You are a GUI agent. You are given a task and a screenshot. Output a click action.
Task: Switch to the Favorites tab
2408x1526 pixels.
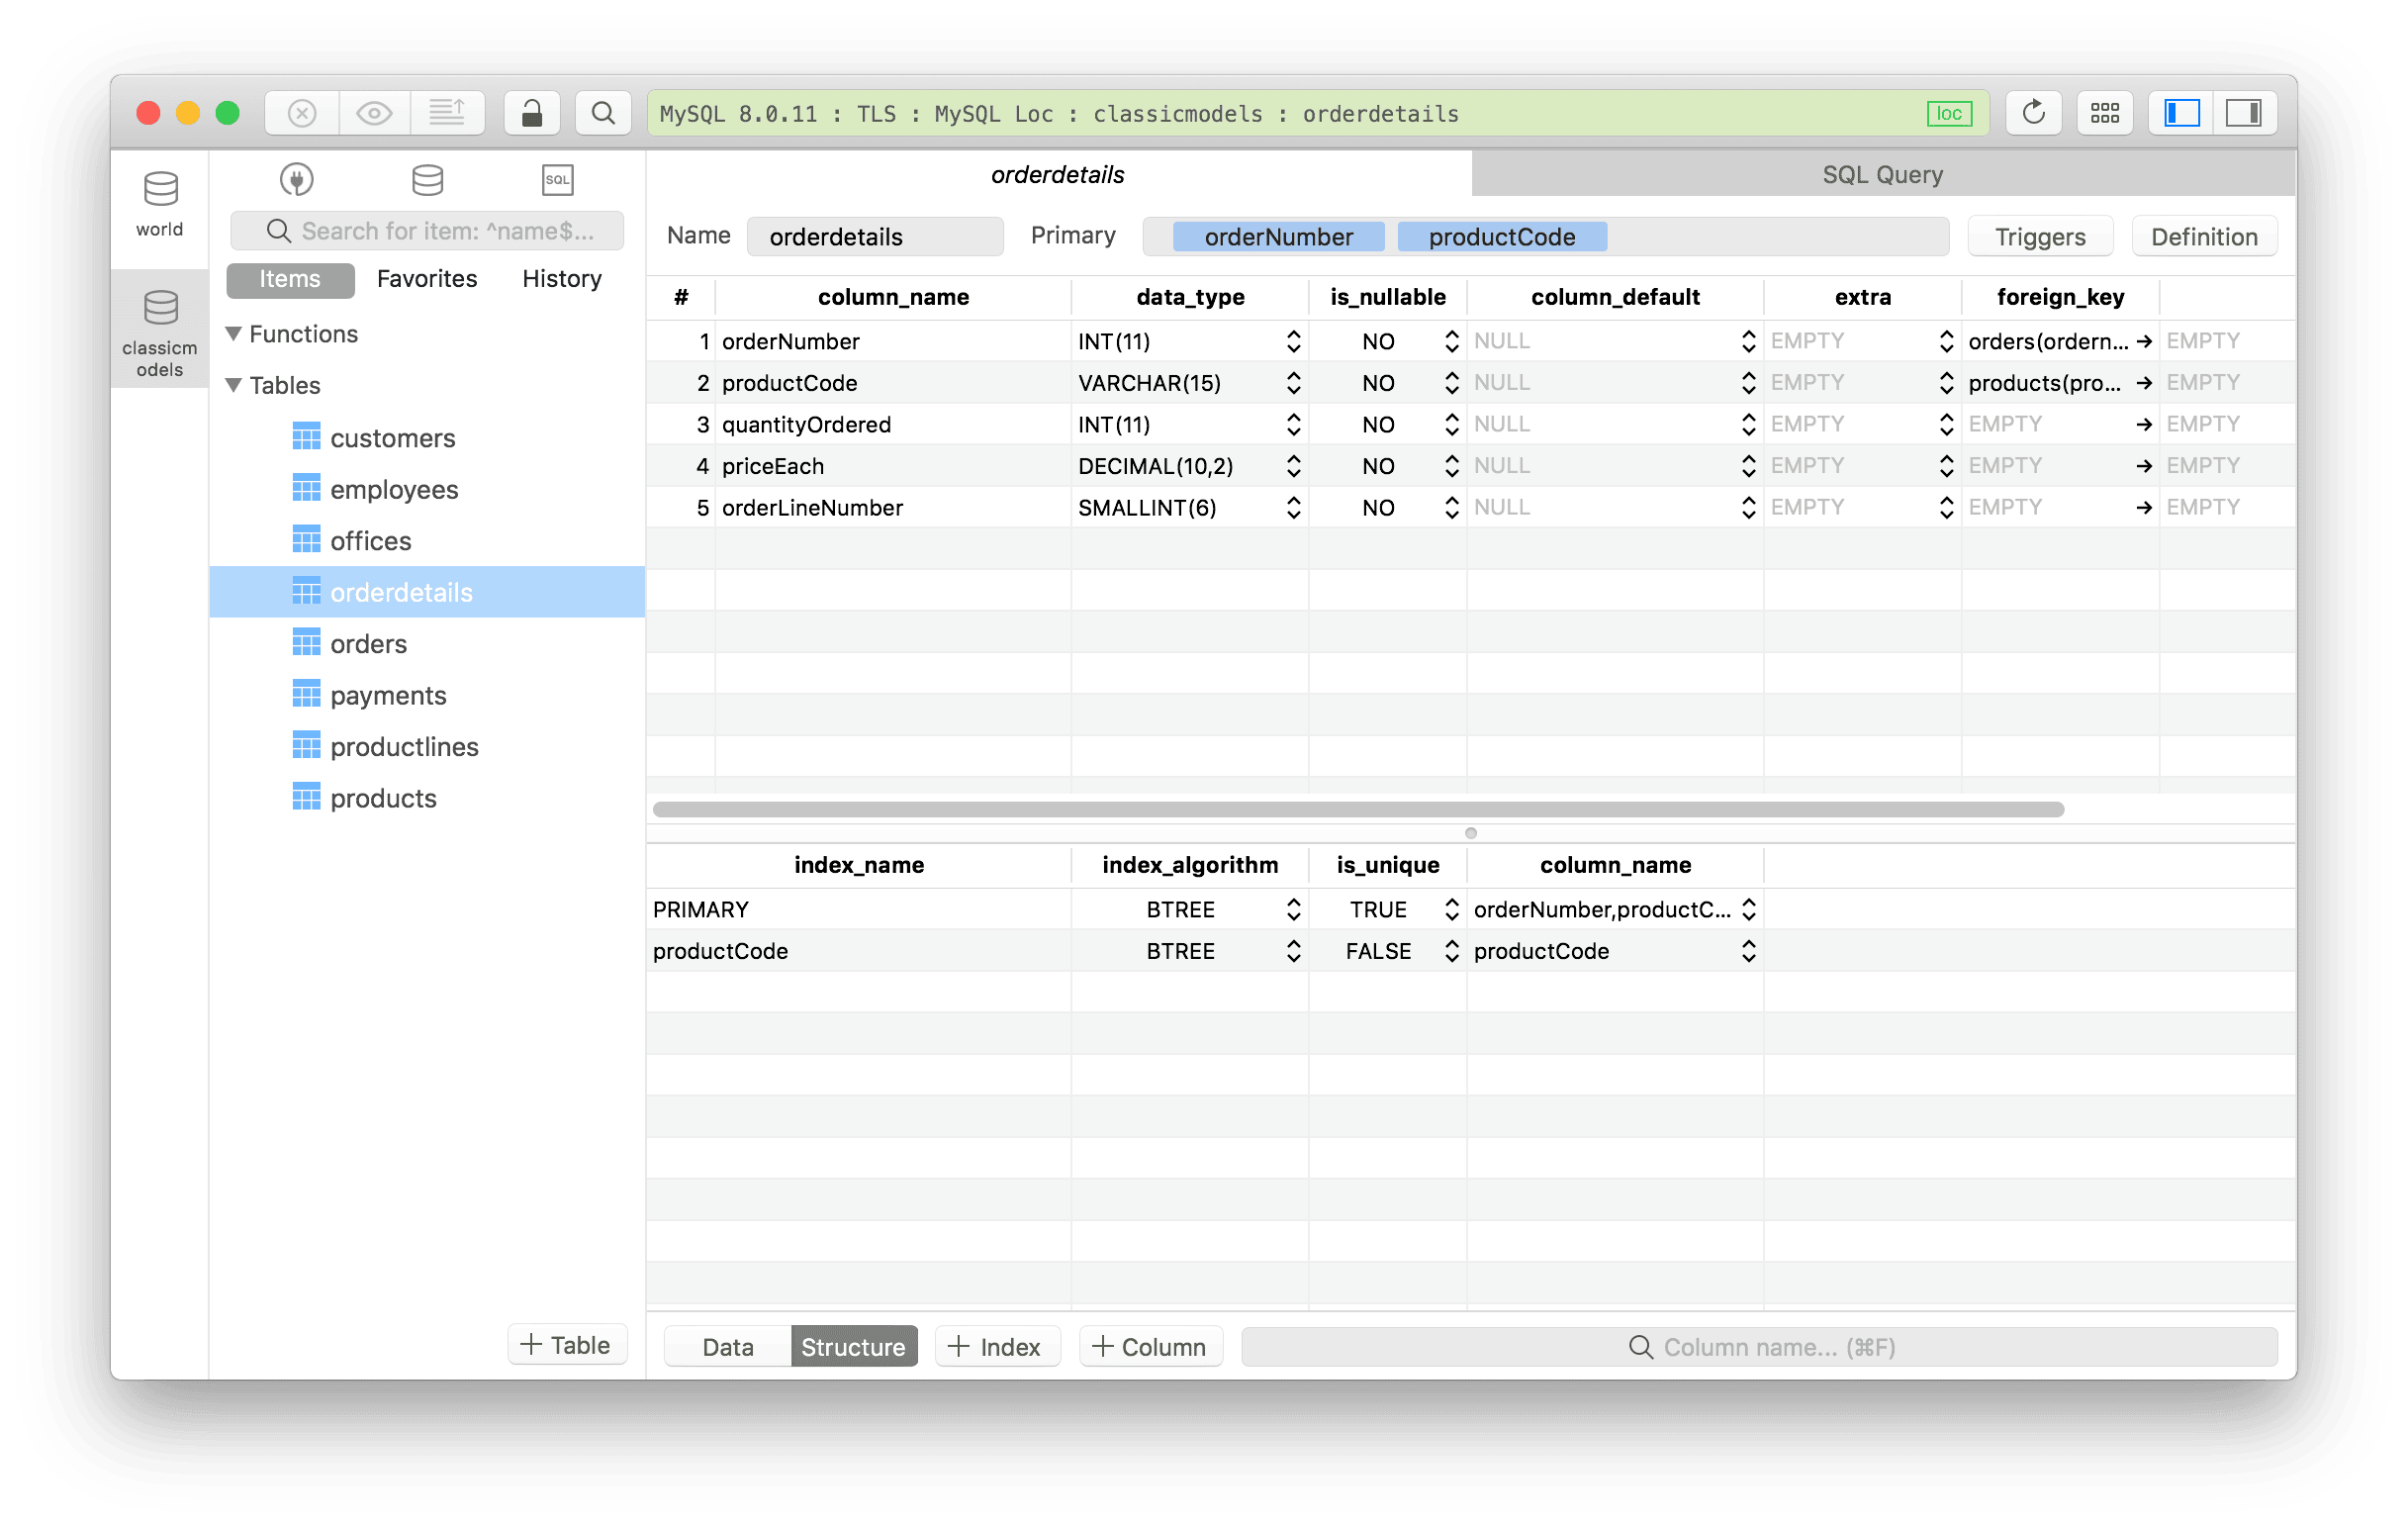[427, 279]
